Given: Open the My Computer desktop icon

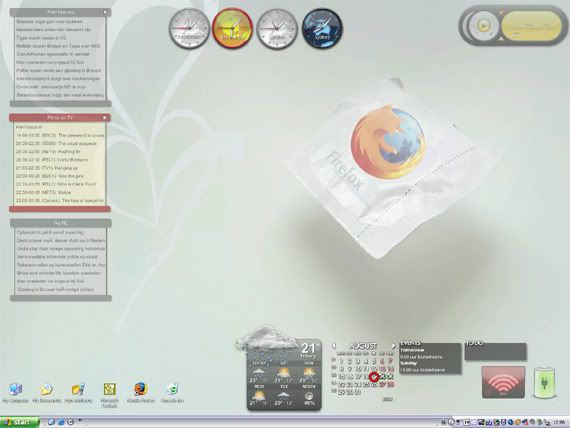Looking at the screenshot, I should 15,392.
